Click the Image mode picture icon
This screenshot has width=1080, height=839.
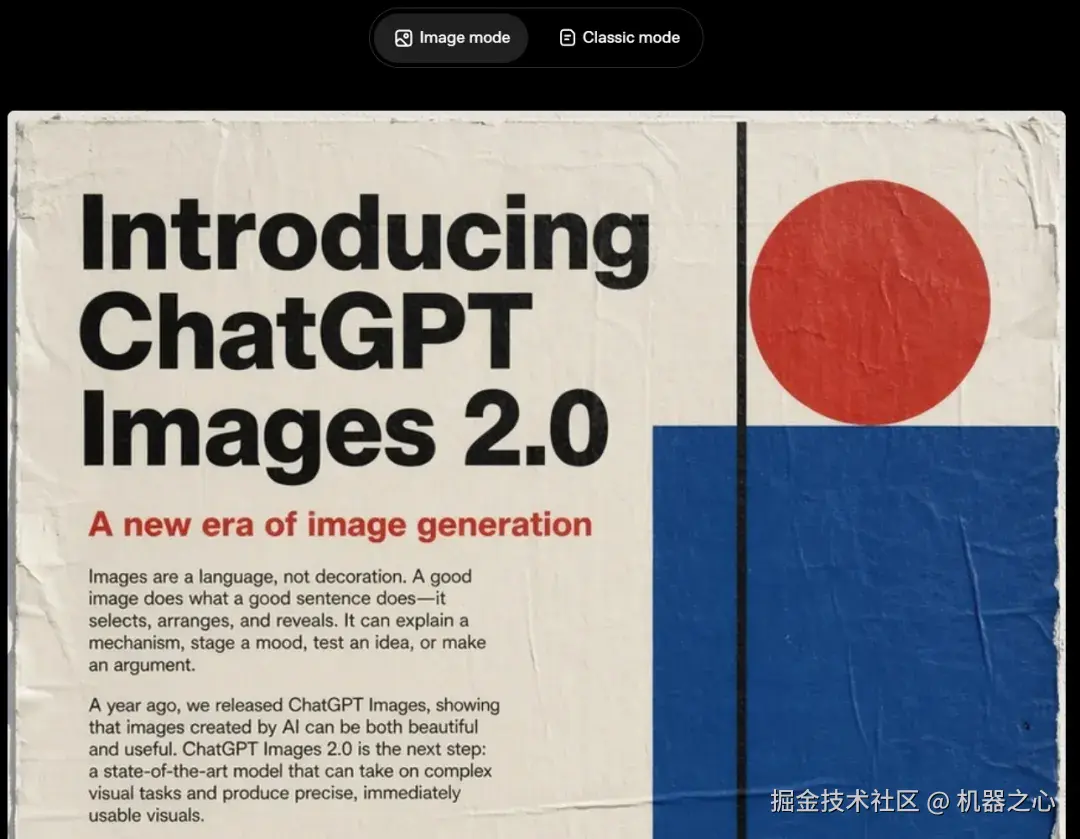click(x=403, y=38)
